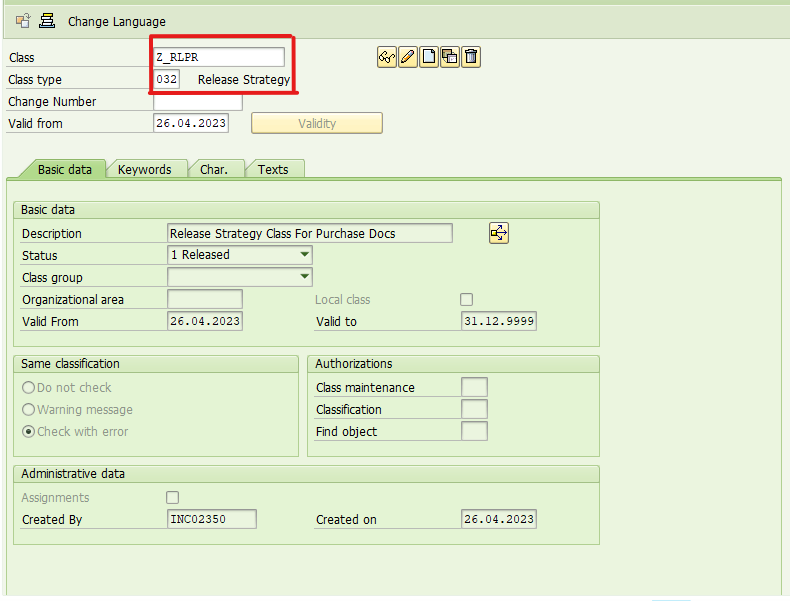Click the Class field containing Z_RLPR
Image resolution: width=790 pixels, height=601 pixels.
219,57
